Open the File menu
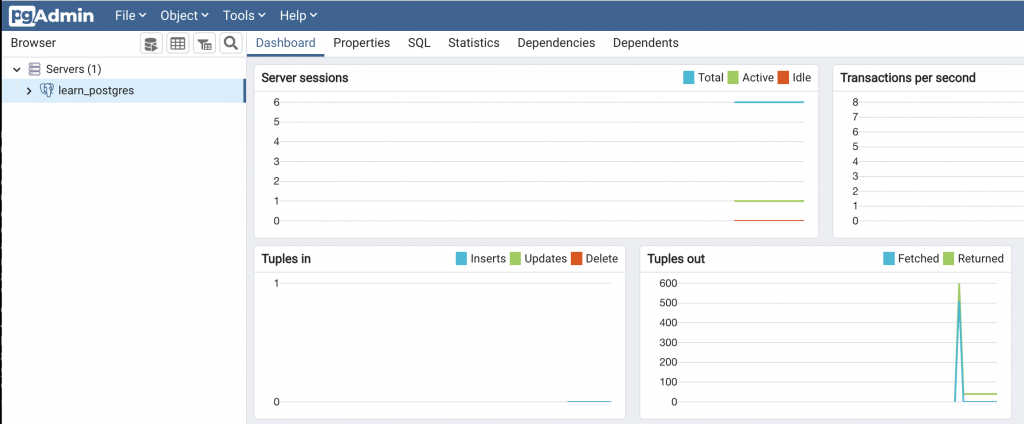This screenshot has height=424, width=1024. click(x=131, y=15)
